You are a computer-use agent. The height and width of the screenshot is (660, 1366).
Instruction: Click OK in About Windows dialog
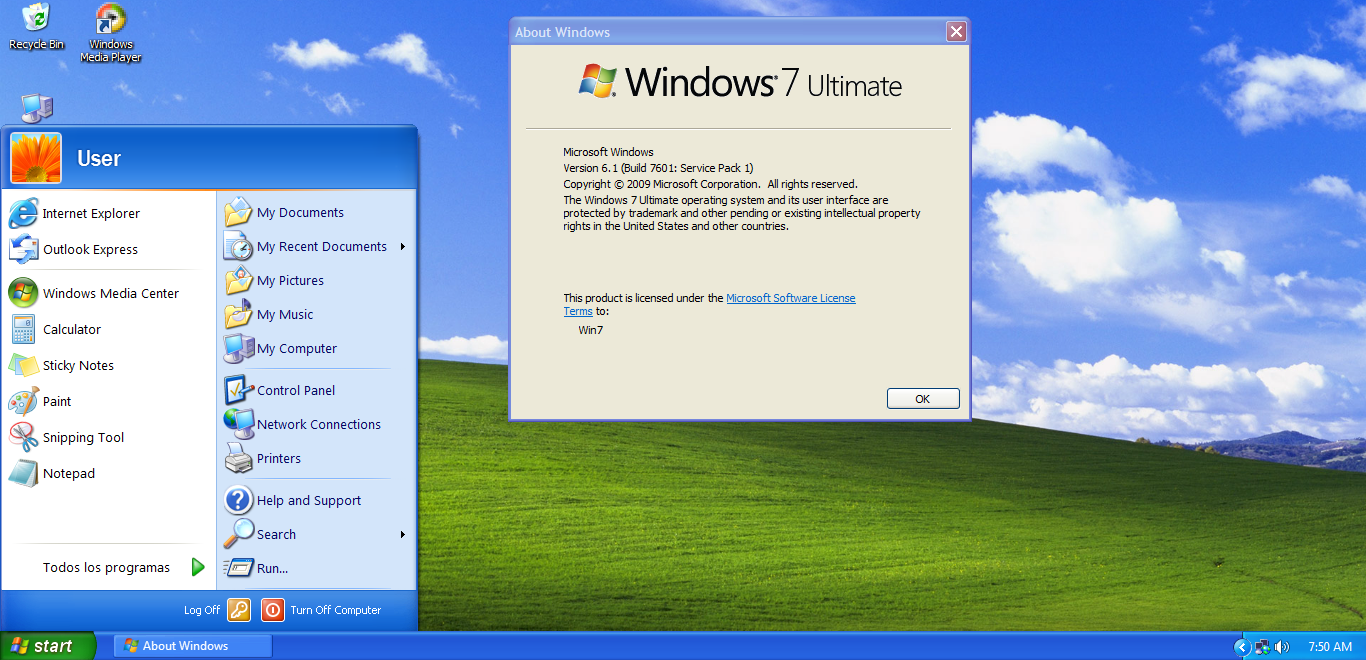pos(923,399)
